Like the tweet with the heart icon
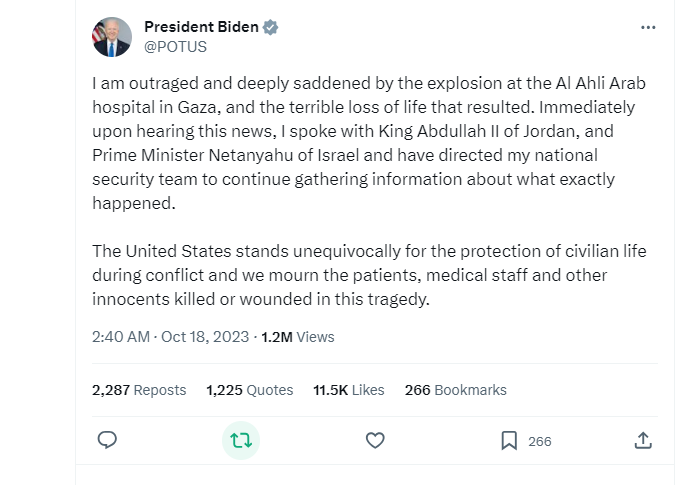The width and height of the screenshot is (697, 485). point(375,440)
